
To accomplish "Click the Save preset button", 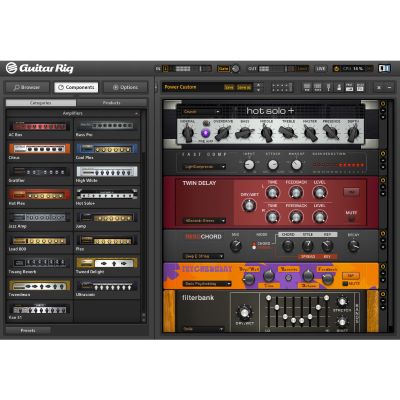I will [x=229, y=87].
